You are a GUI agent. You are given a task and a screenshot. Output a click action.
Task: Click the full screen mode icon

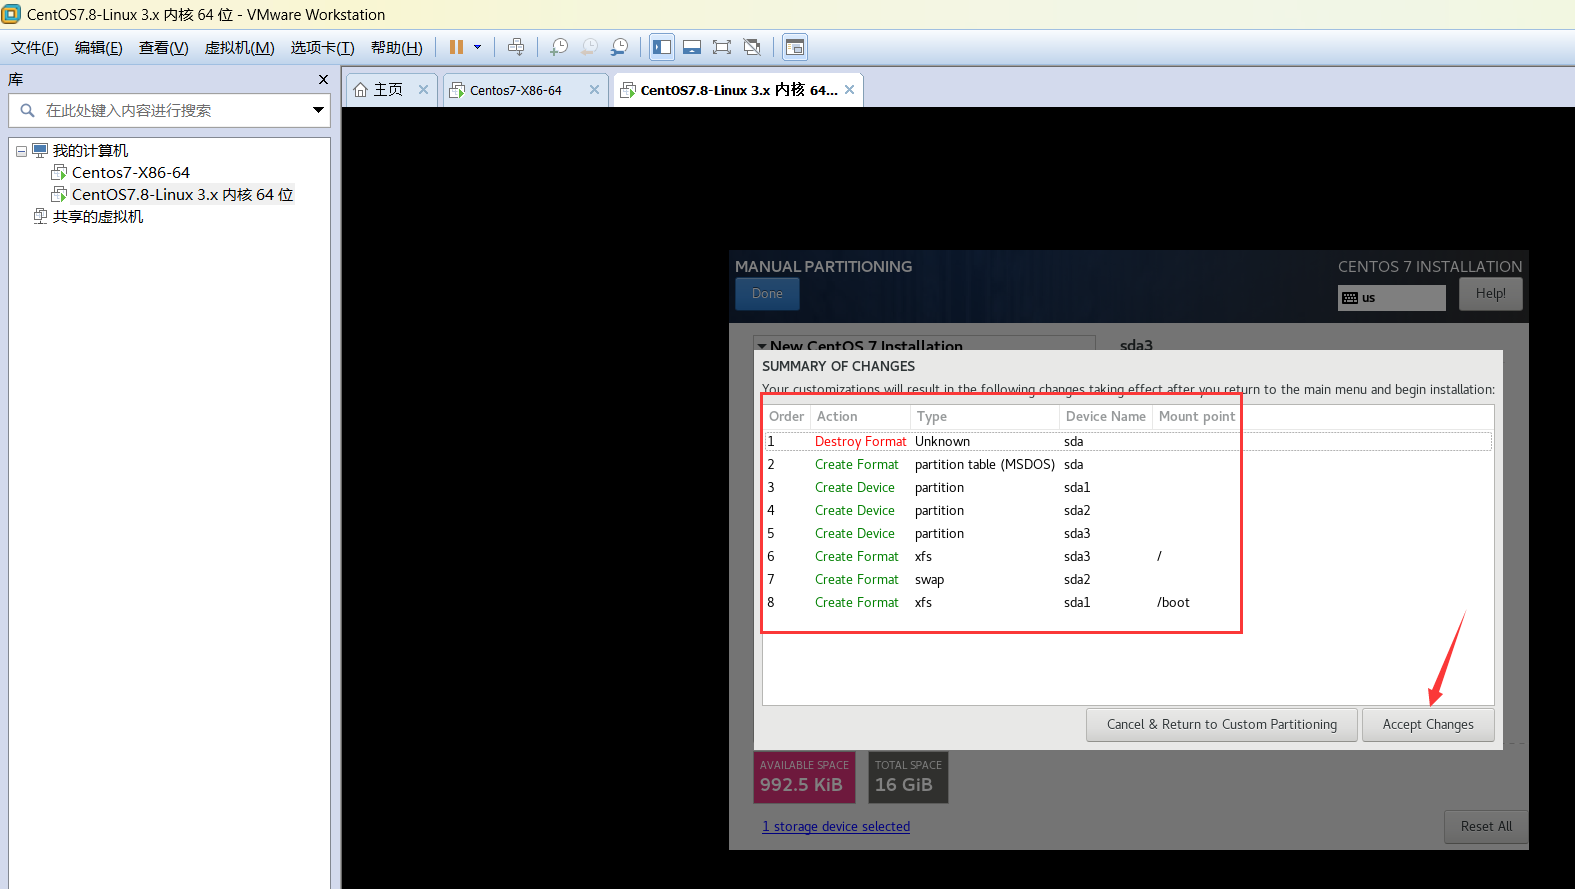(722, 47)
